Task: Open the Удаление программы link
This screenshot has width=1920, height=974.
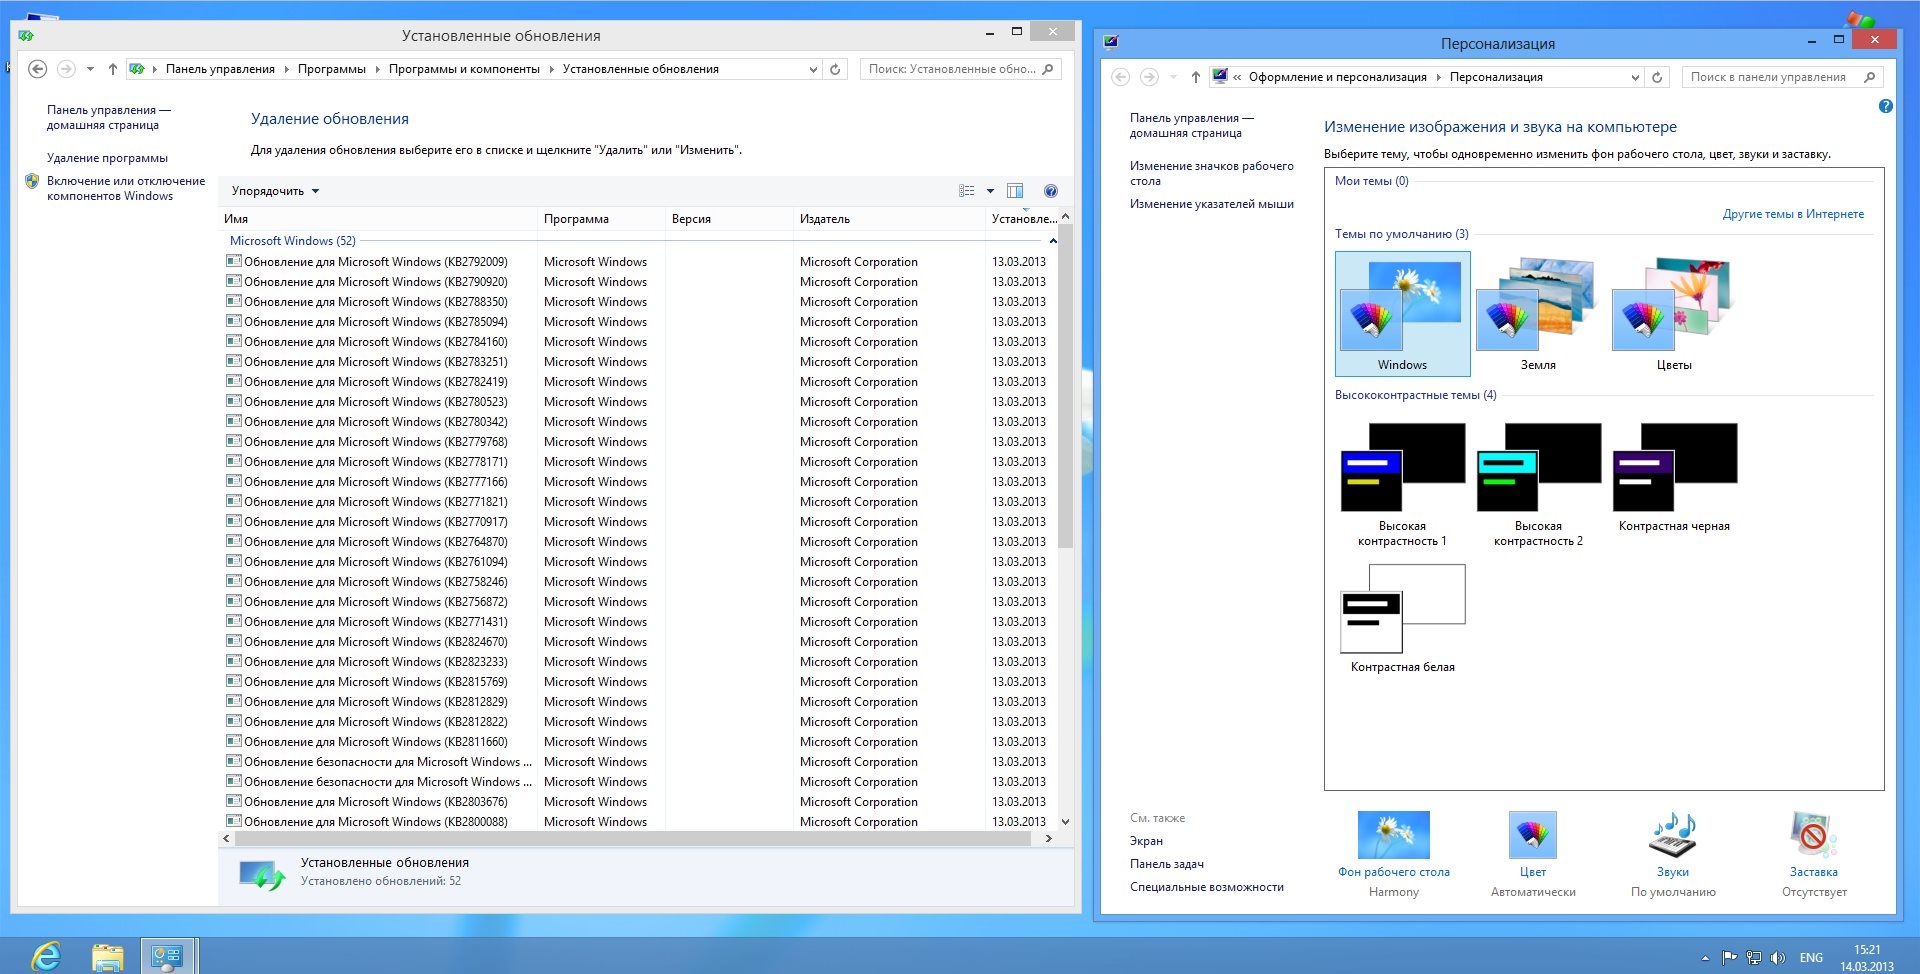Action: pos(107,158)
